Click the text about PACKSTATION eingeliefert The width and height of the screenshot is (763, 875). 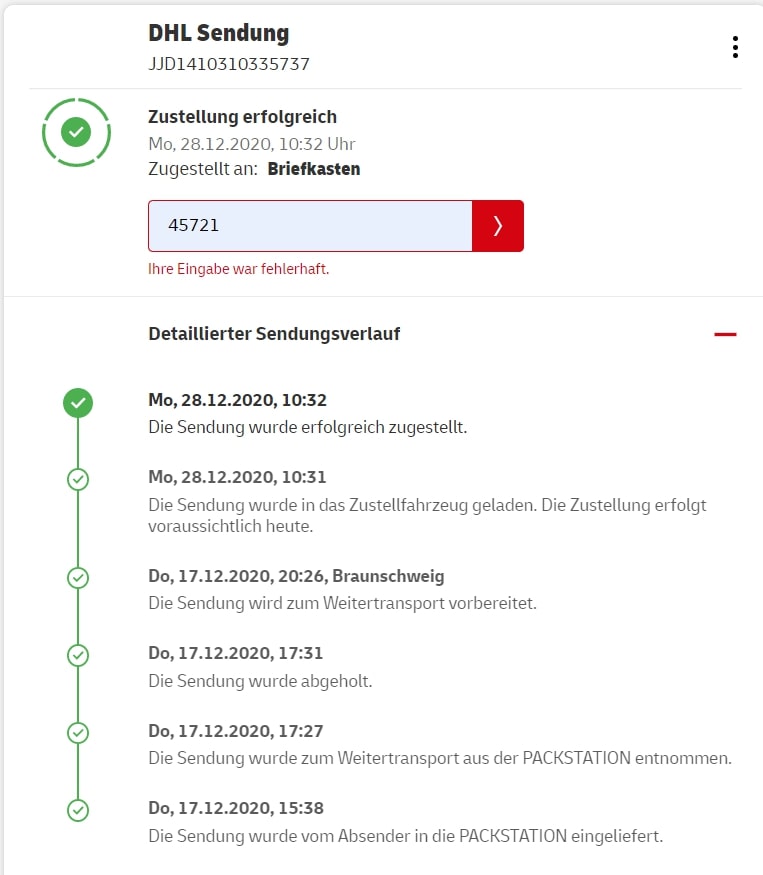pyautogui.click(x=405, y=835)
